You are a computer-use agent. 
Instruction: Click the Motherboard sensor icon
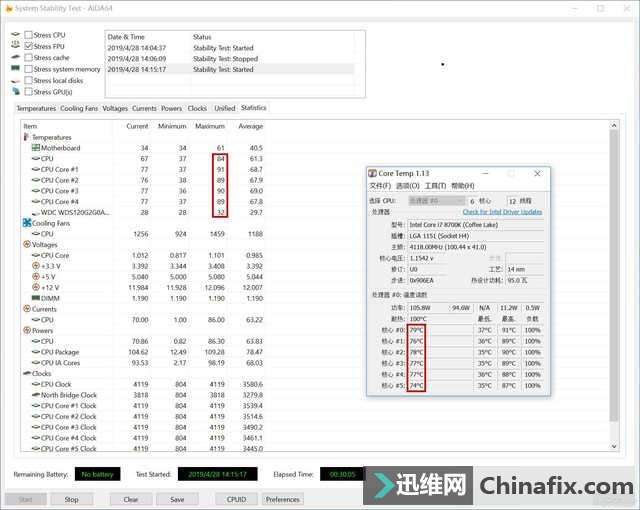[x=36, y=148]
